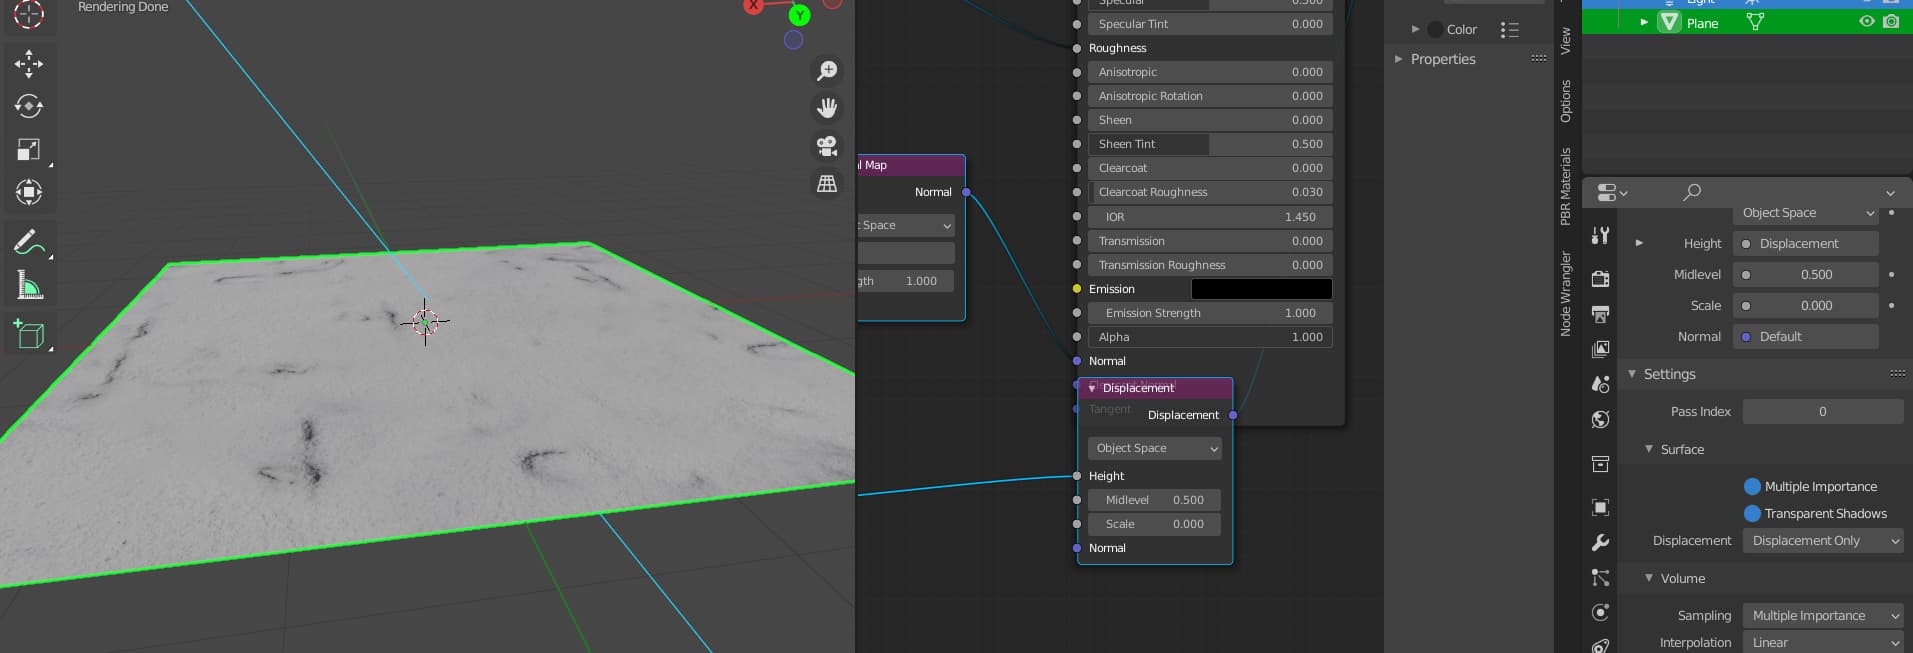
Task: Open Volume Sampling Multiple Importance dropdown
Action: (1823, 615)
